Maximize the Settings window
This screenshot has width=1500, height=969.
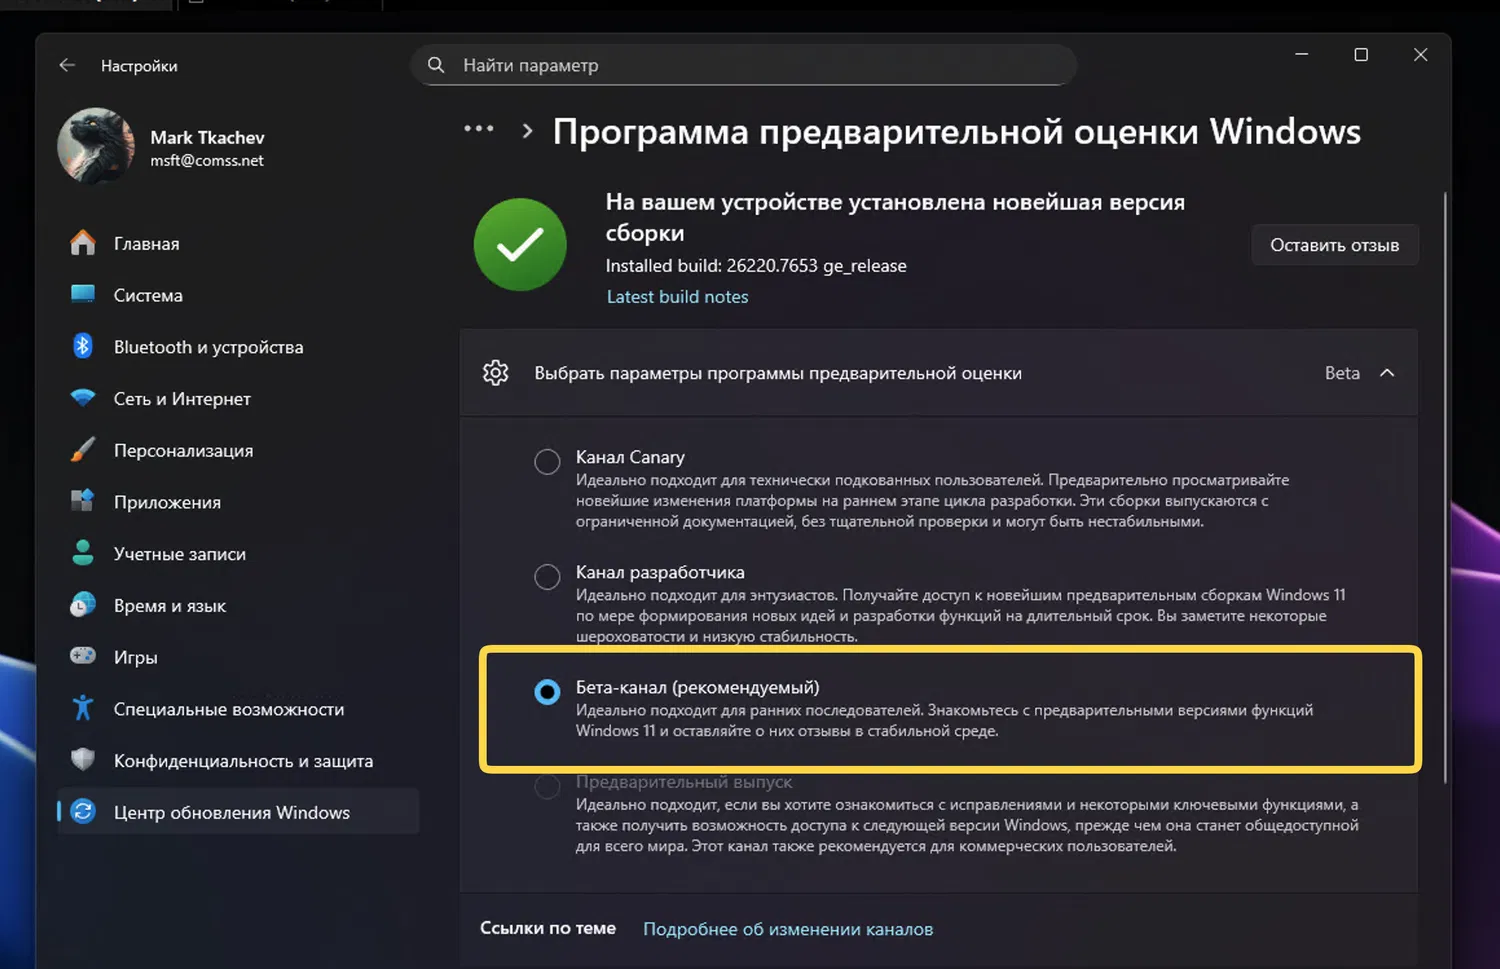coord(1361,54)
